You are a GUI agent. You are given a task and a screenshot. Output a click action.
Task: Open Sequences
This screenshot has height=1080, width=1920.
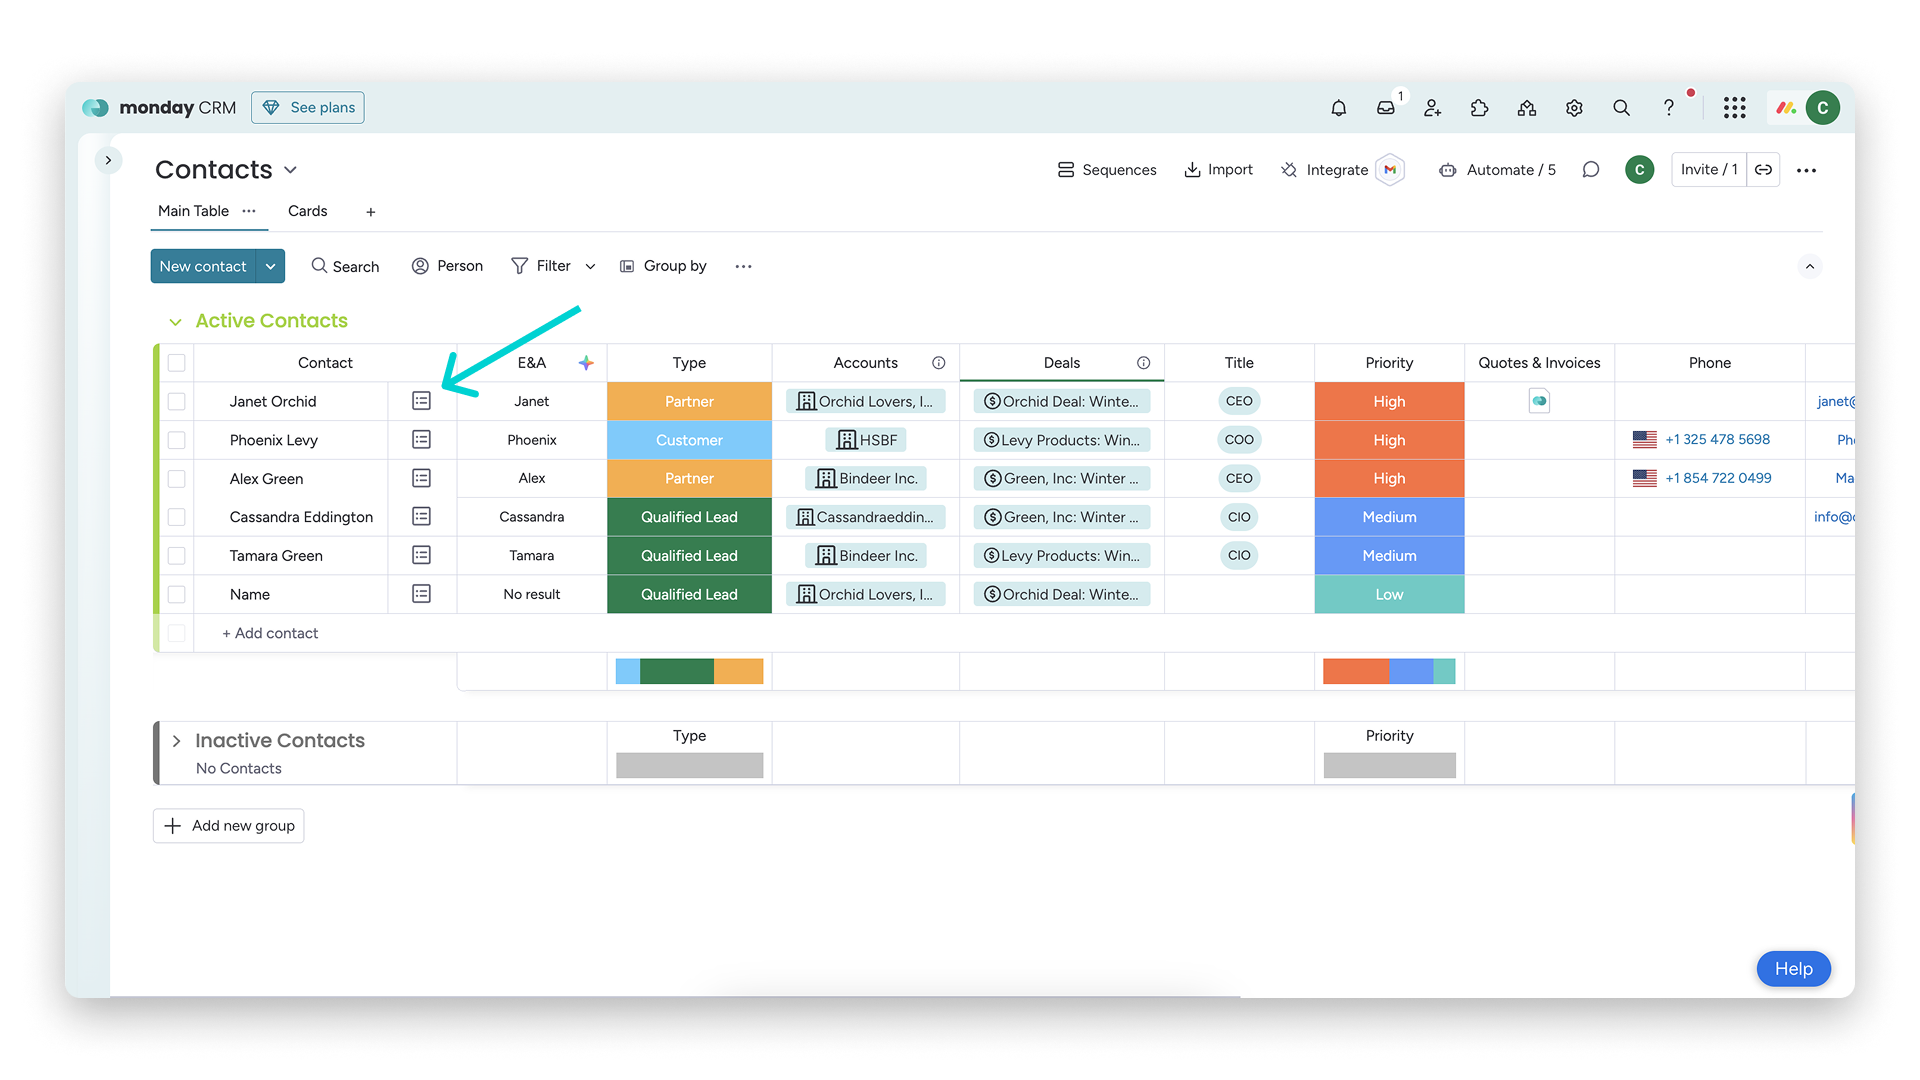[x=1107, y=170]
